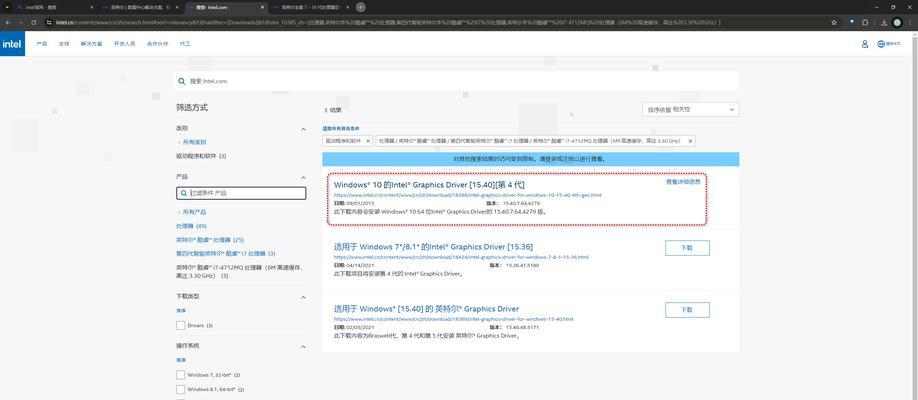The image size is (918, 400).
Task: Download the Windows 7*/8.1* Graphics Driver
Action: [x=687, y=248]
